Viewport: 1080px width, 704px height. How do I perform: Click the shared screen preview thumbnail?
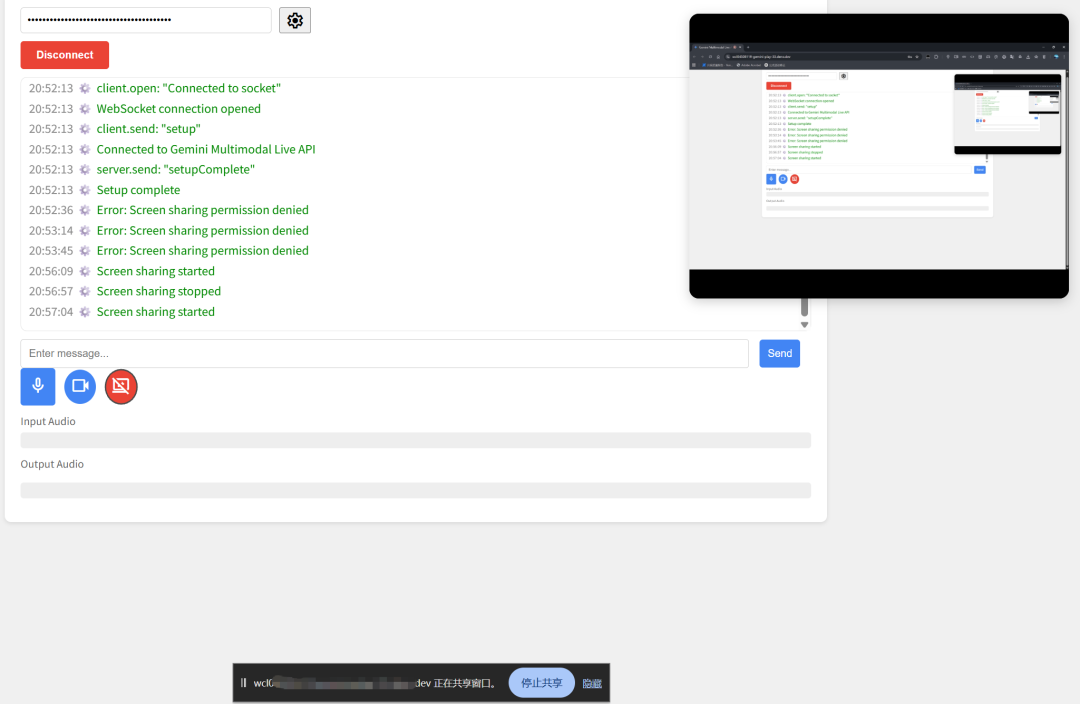coord(878,156)
